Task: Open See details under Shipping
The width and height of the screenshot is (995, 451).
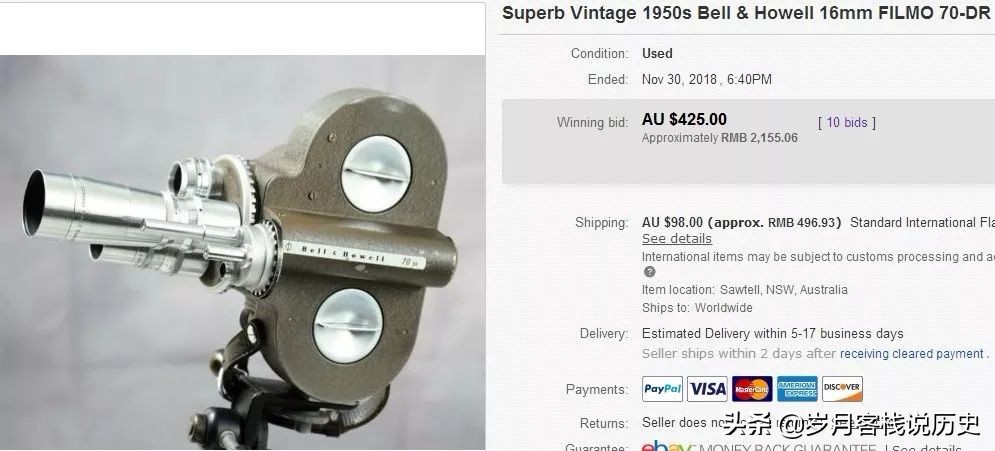Action: [676, 239]
